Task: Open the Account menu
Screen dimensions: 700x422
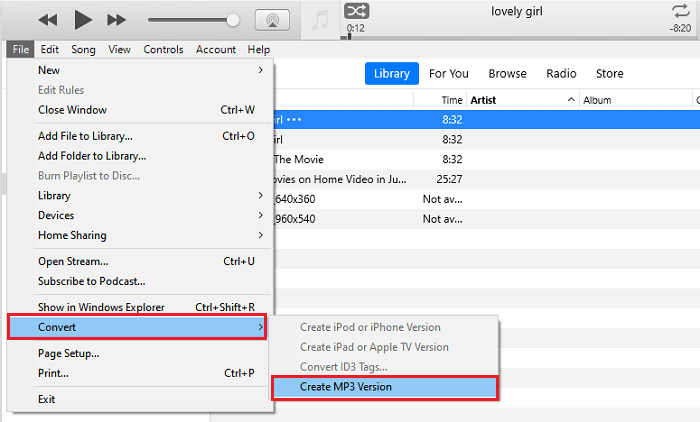Action: pyautogui.click(x=216, y=50)
